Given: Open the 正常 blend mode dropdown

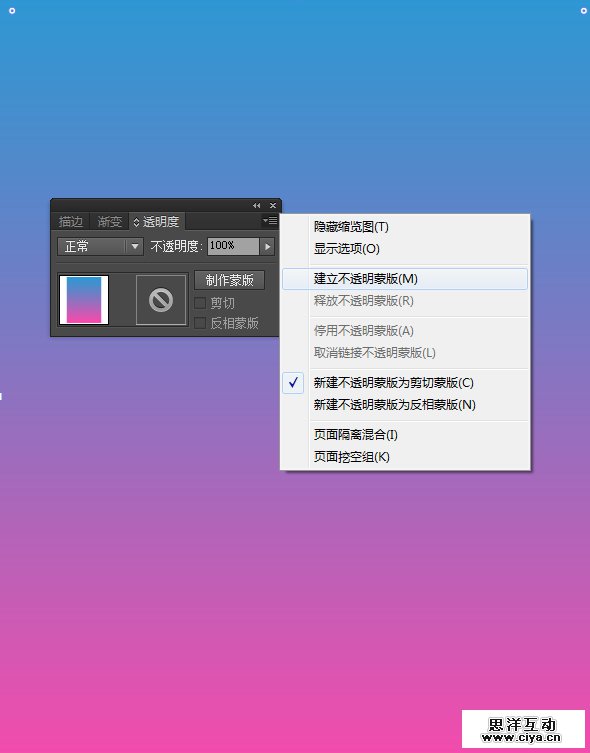Looking at the screenshot, I should tap(100, 247).
